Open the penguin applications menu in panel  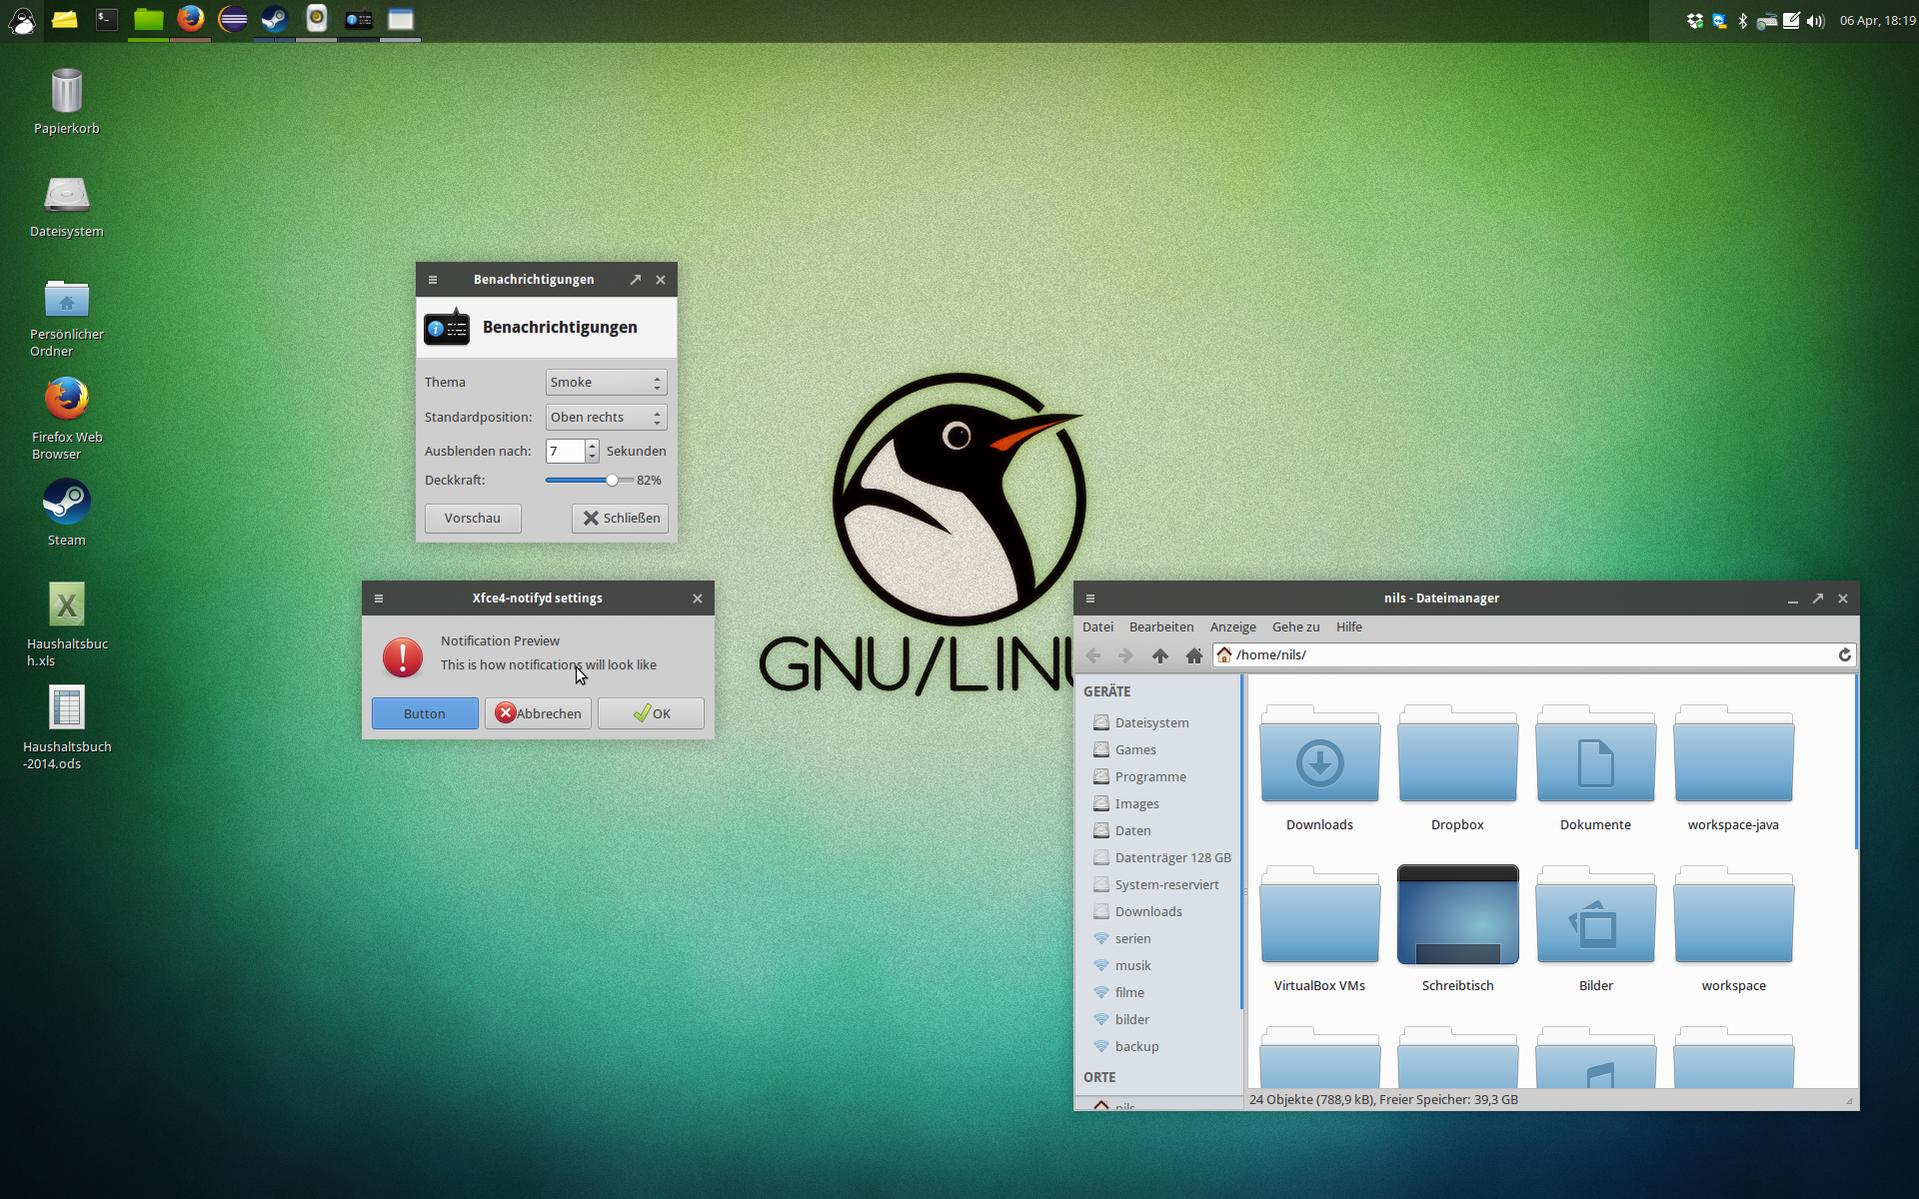click(x=22, y=20)
